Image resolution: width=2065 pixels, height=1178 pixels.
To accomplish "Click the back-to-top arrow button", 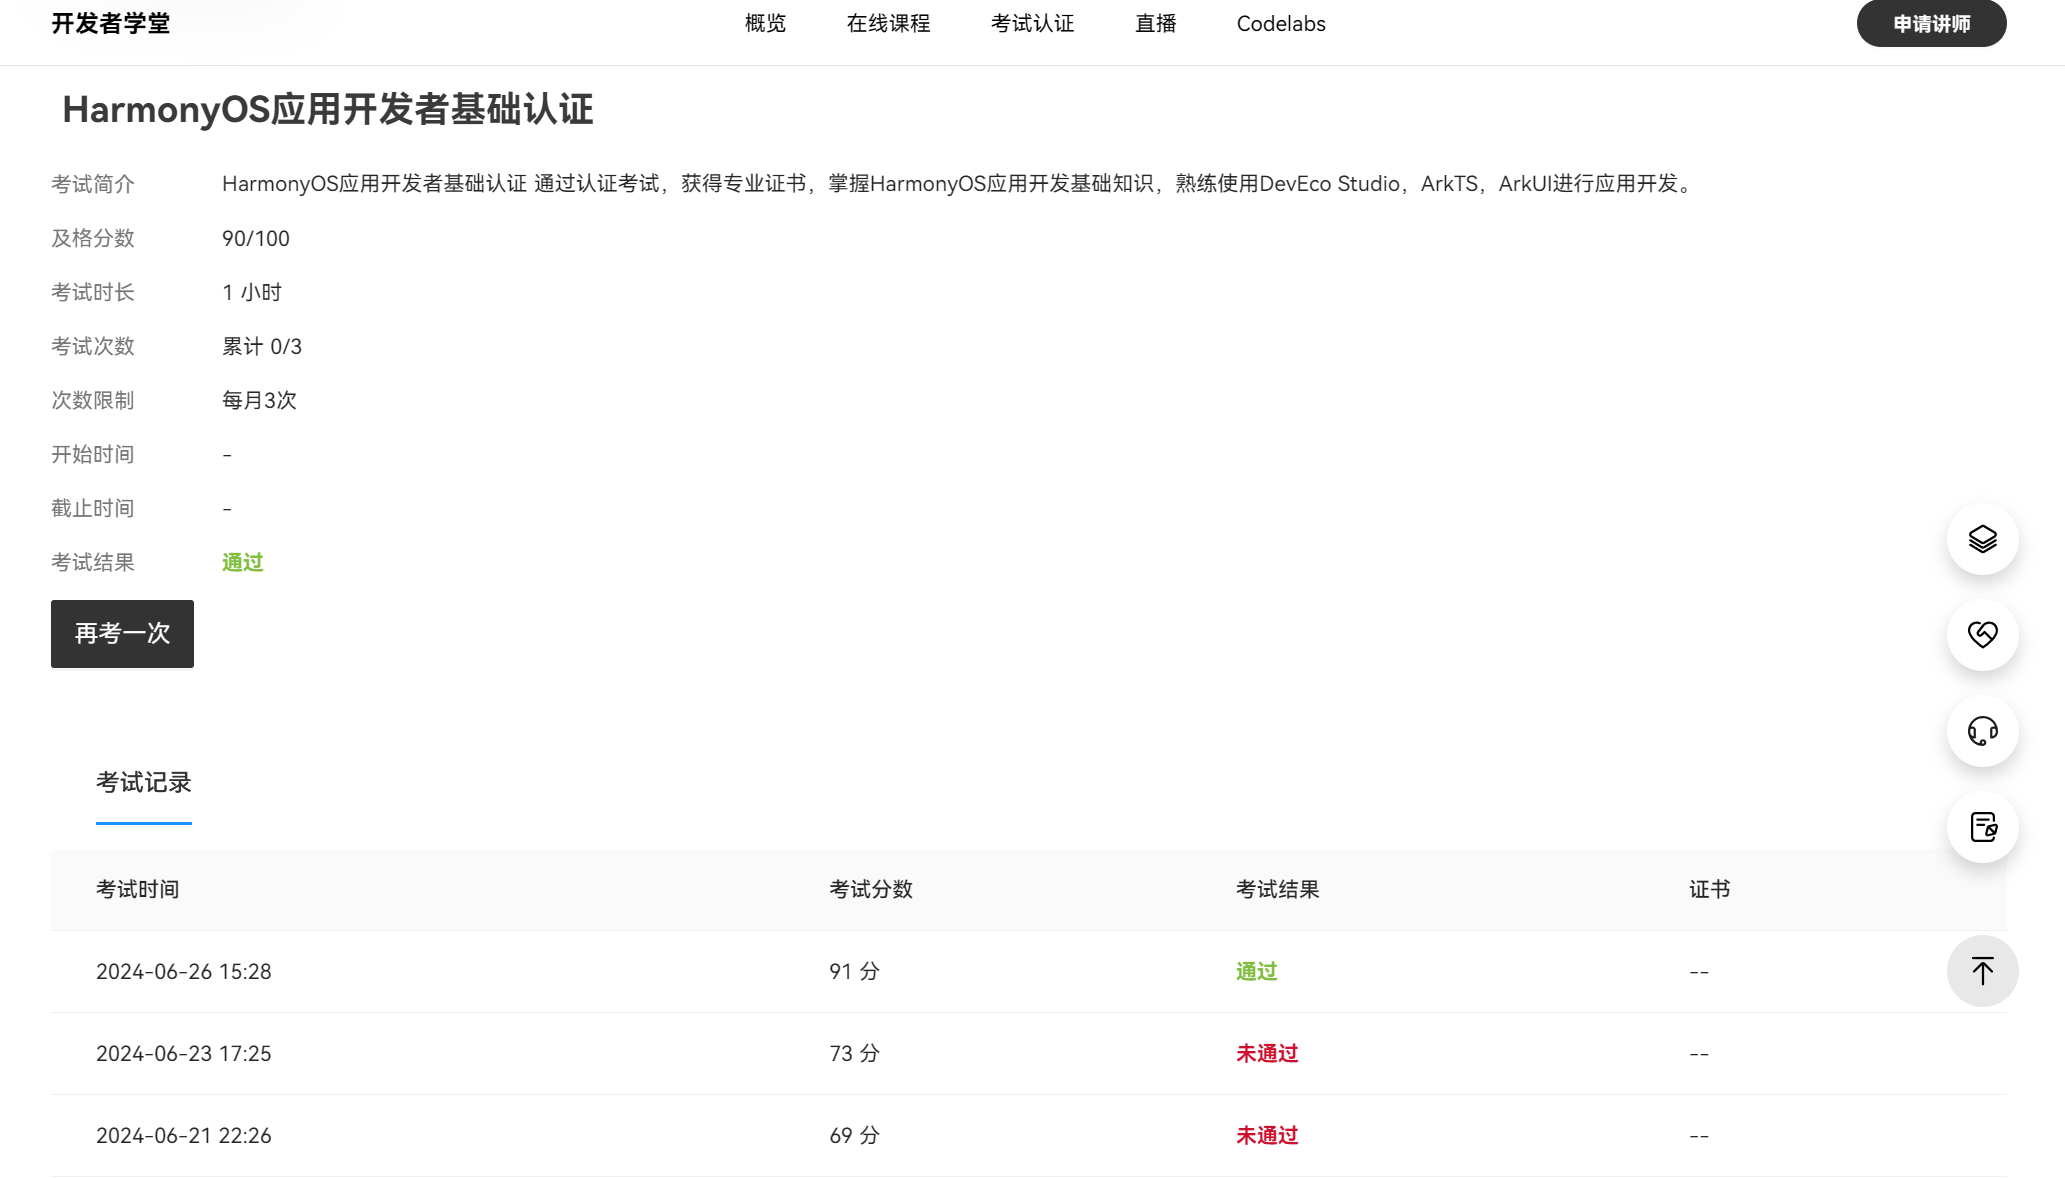I will [x=1982, y=971].
